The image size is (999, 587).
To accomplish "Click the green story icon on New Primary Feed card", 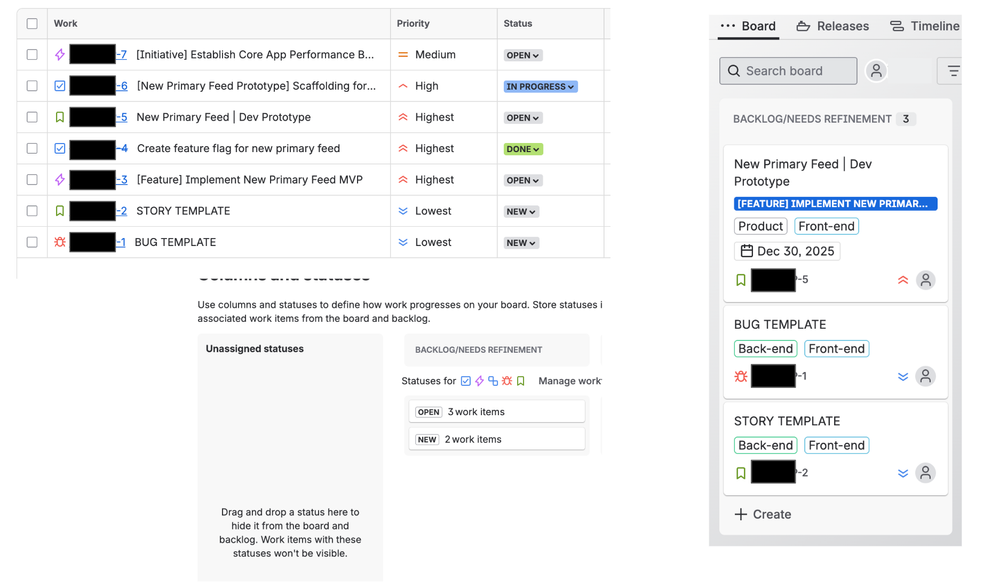I will pyautogui.click(x=740, y=280).
